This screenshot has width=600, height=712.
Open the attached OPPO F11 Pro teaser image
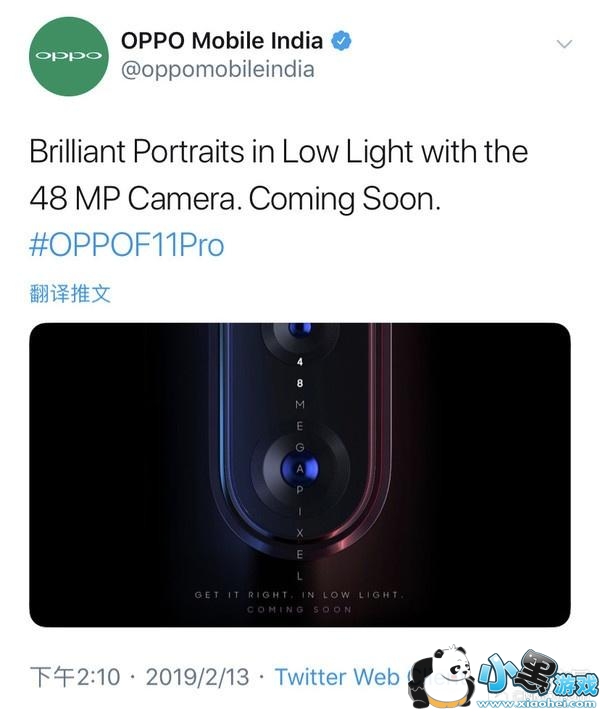tap(299, 475)
